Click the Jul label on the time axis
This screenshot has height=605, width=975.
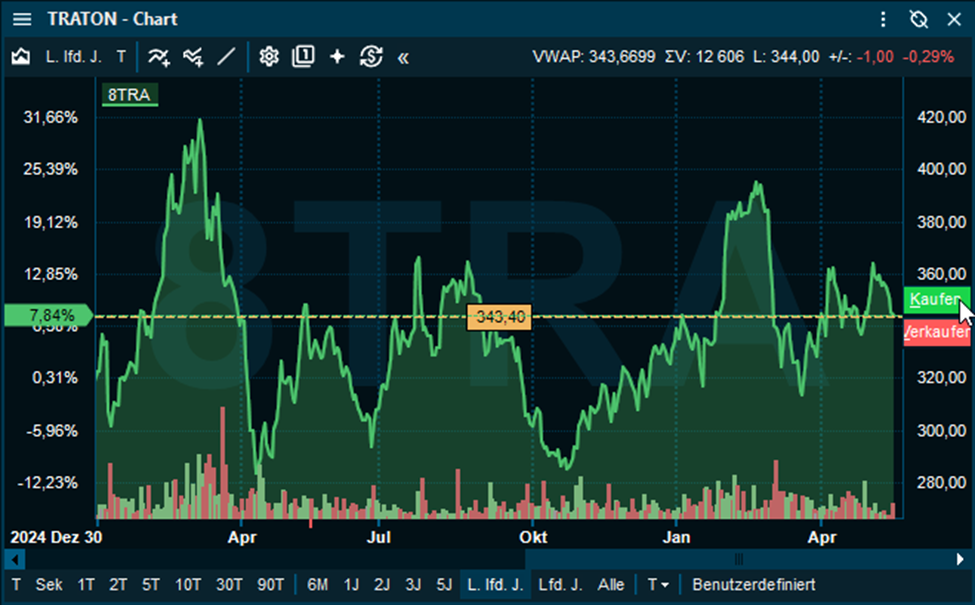pyautogui.click(x=379, y=537)
